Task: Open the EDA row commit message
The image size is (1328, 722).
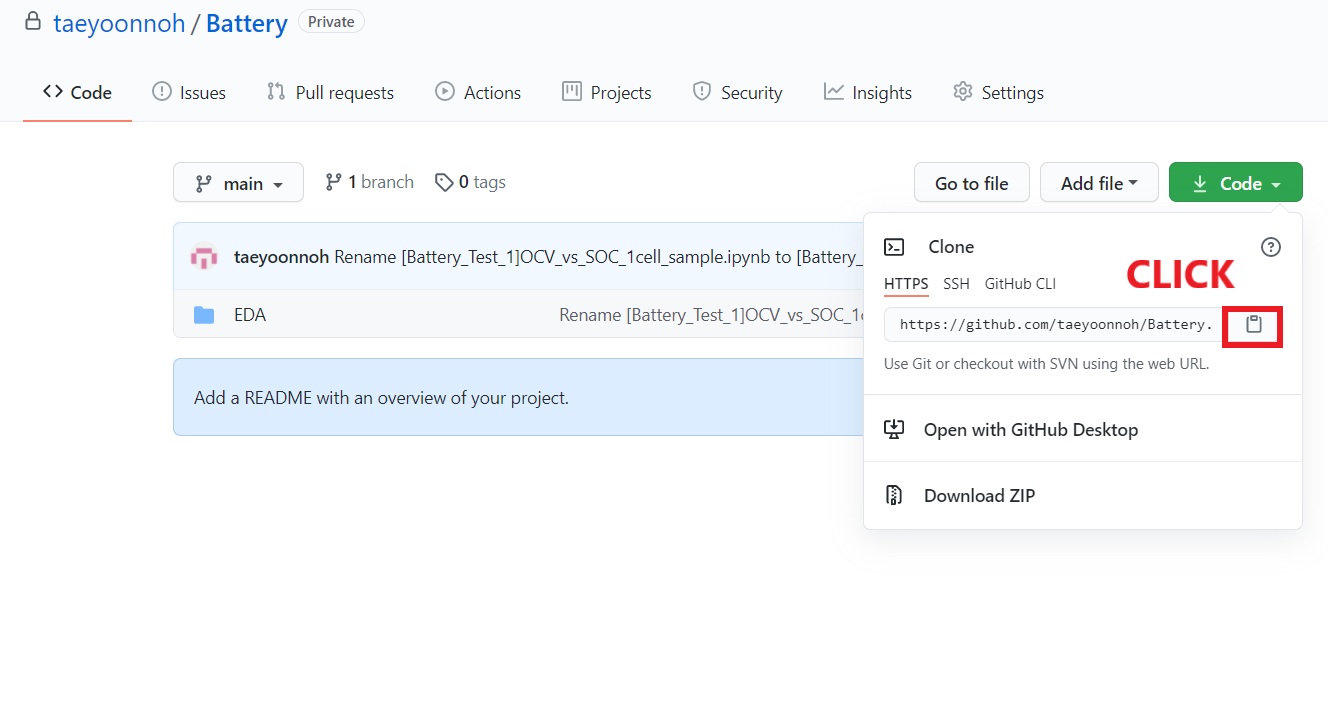Action: 711,315
